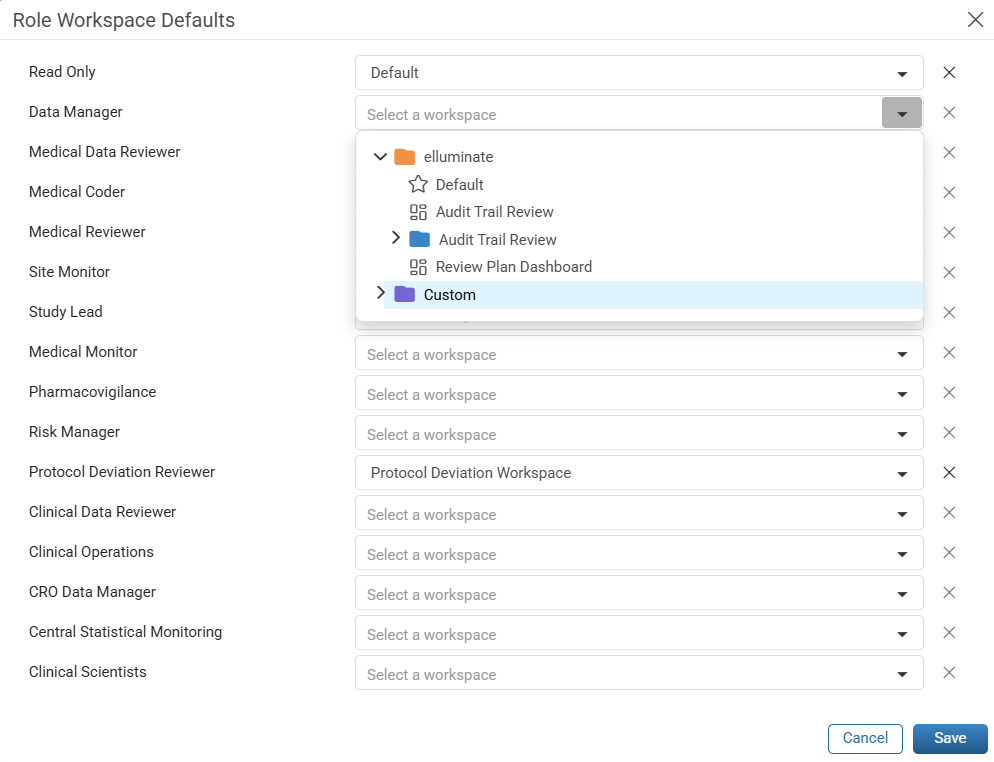Clear the Clinical Scientists row
The height and width of the screenshot is (762, 994).
(948, 671)
